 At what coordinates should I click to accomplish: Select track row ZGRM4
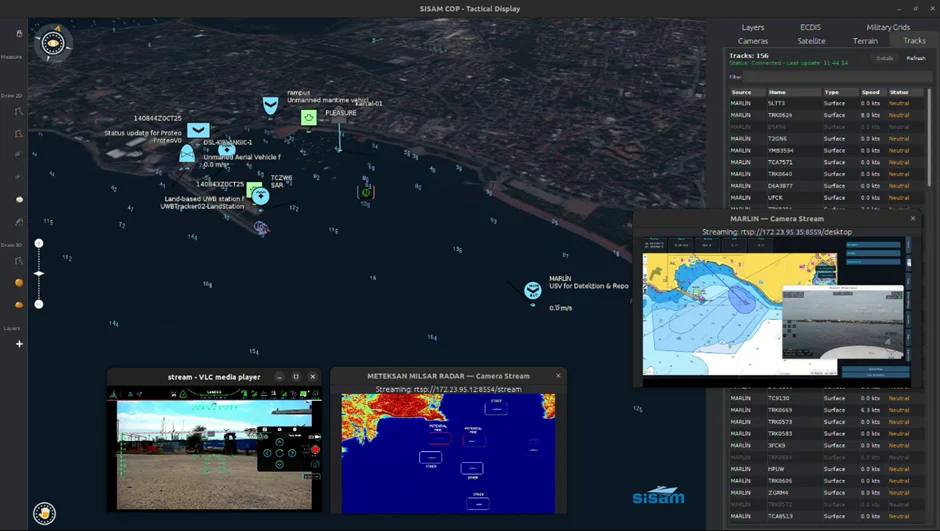click(x=827, y=493)
